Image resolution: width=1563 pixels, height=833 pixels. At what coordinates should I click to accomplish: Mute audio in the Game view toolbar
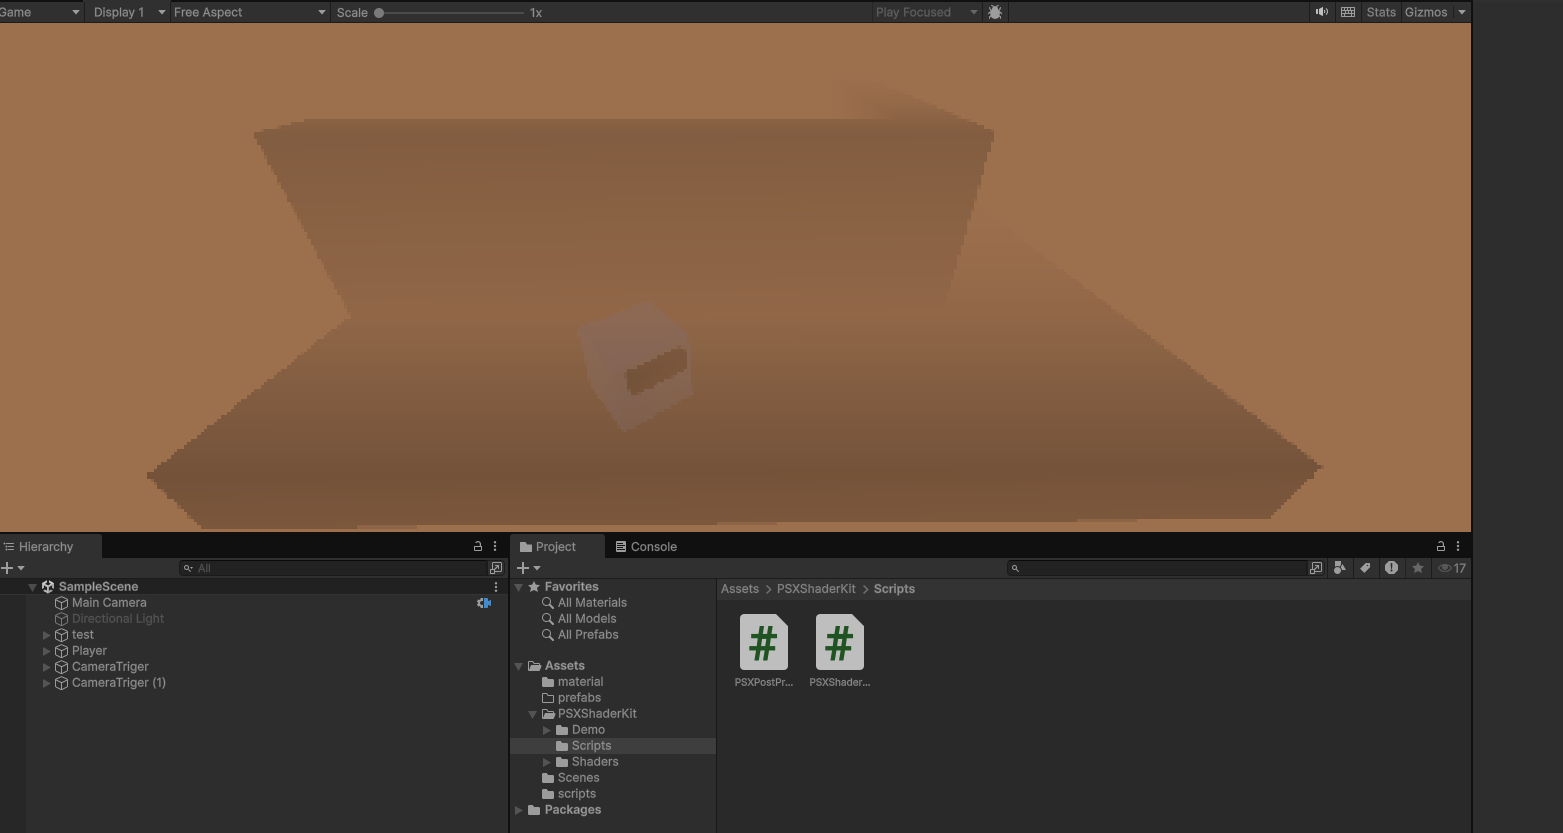[x=1321, y=12]
